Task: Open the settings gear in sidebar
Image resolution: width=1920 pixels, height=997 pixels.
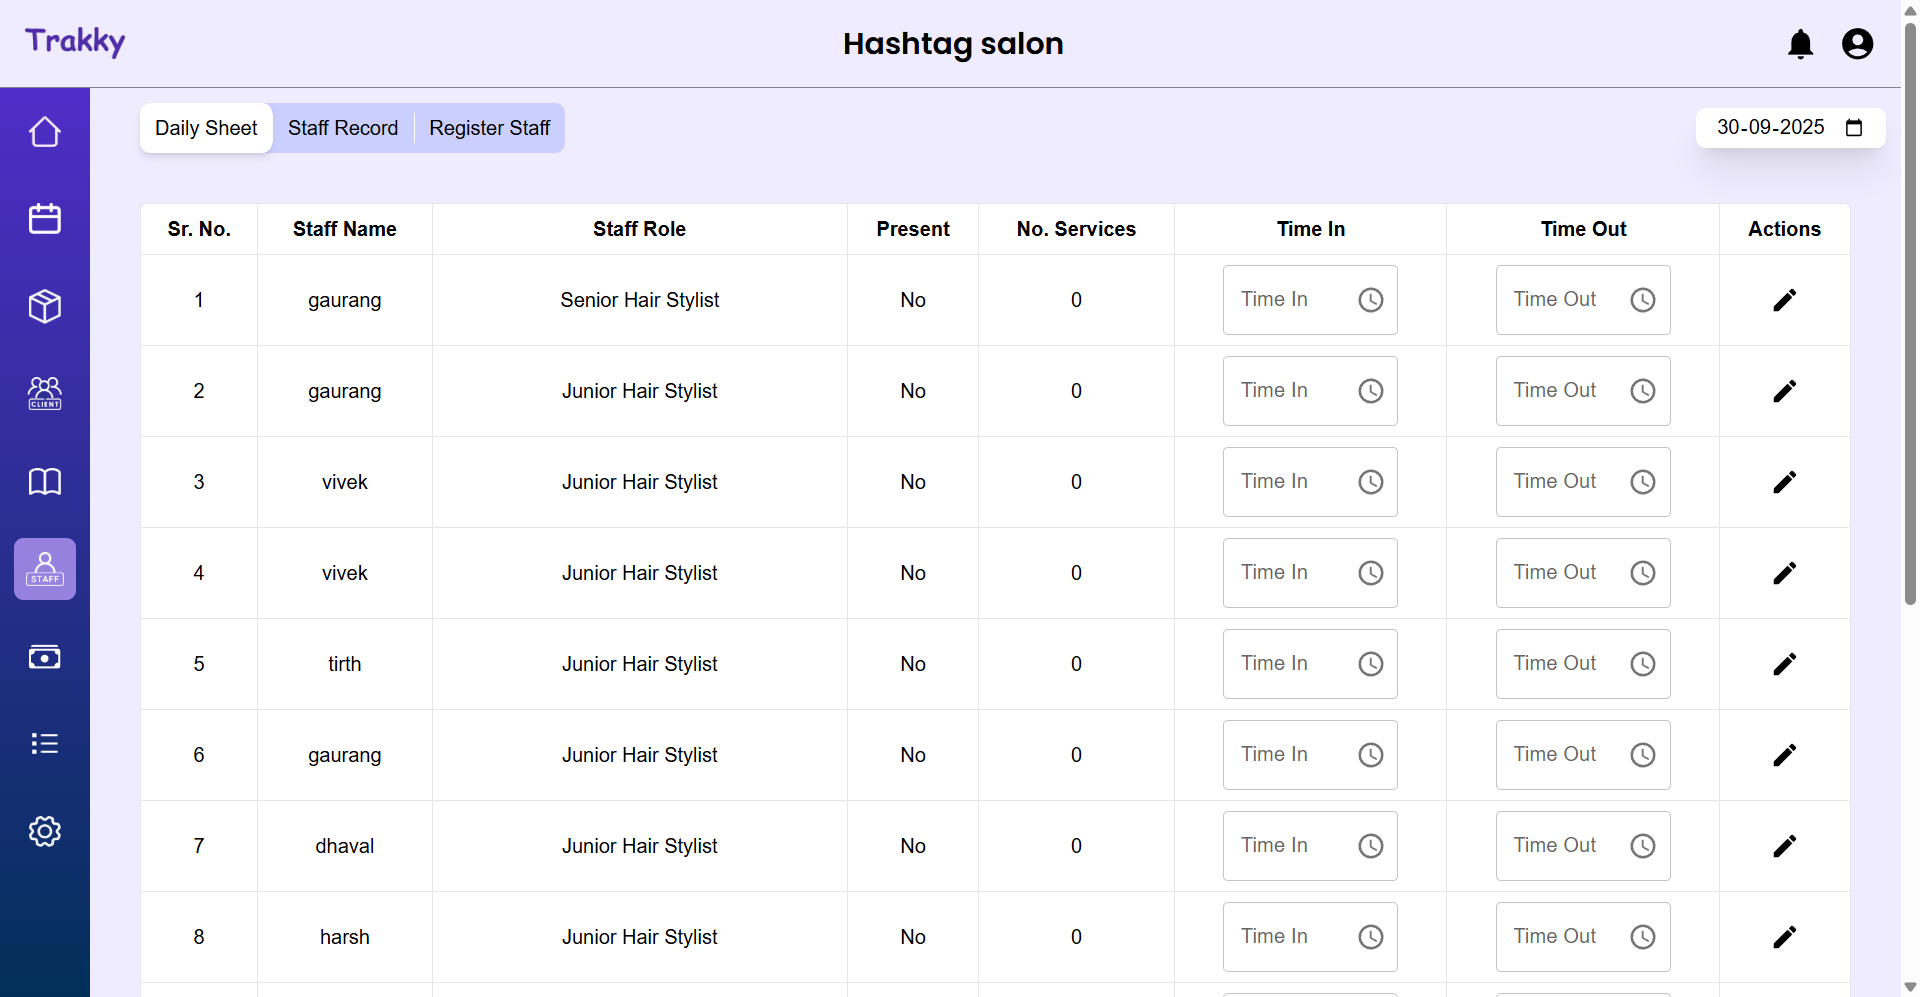Action: (x=45, y=831)
